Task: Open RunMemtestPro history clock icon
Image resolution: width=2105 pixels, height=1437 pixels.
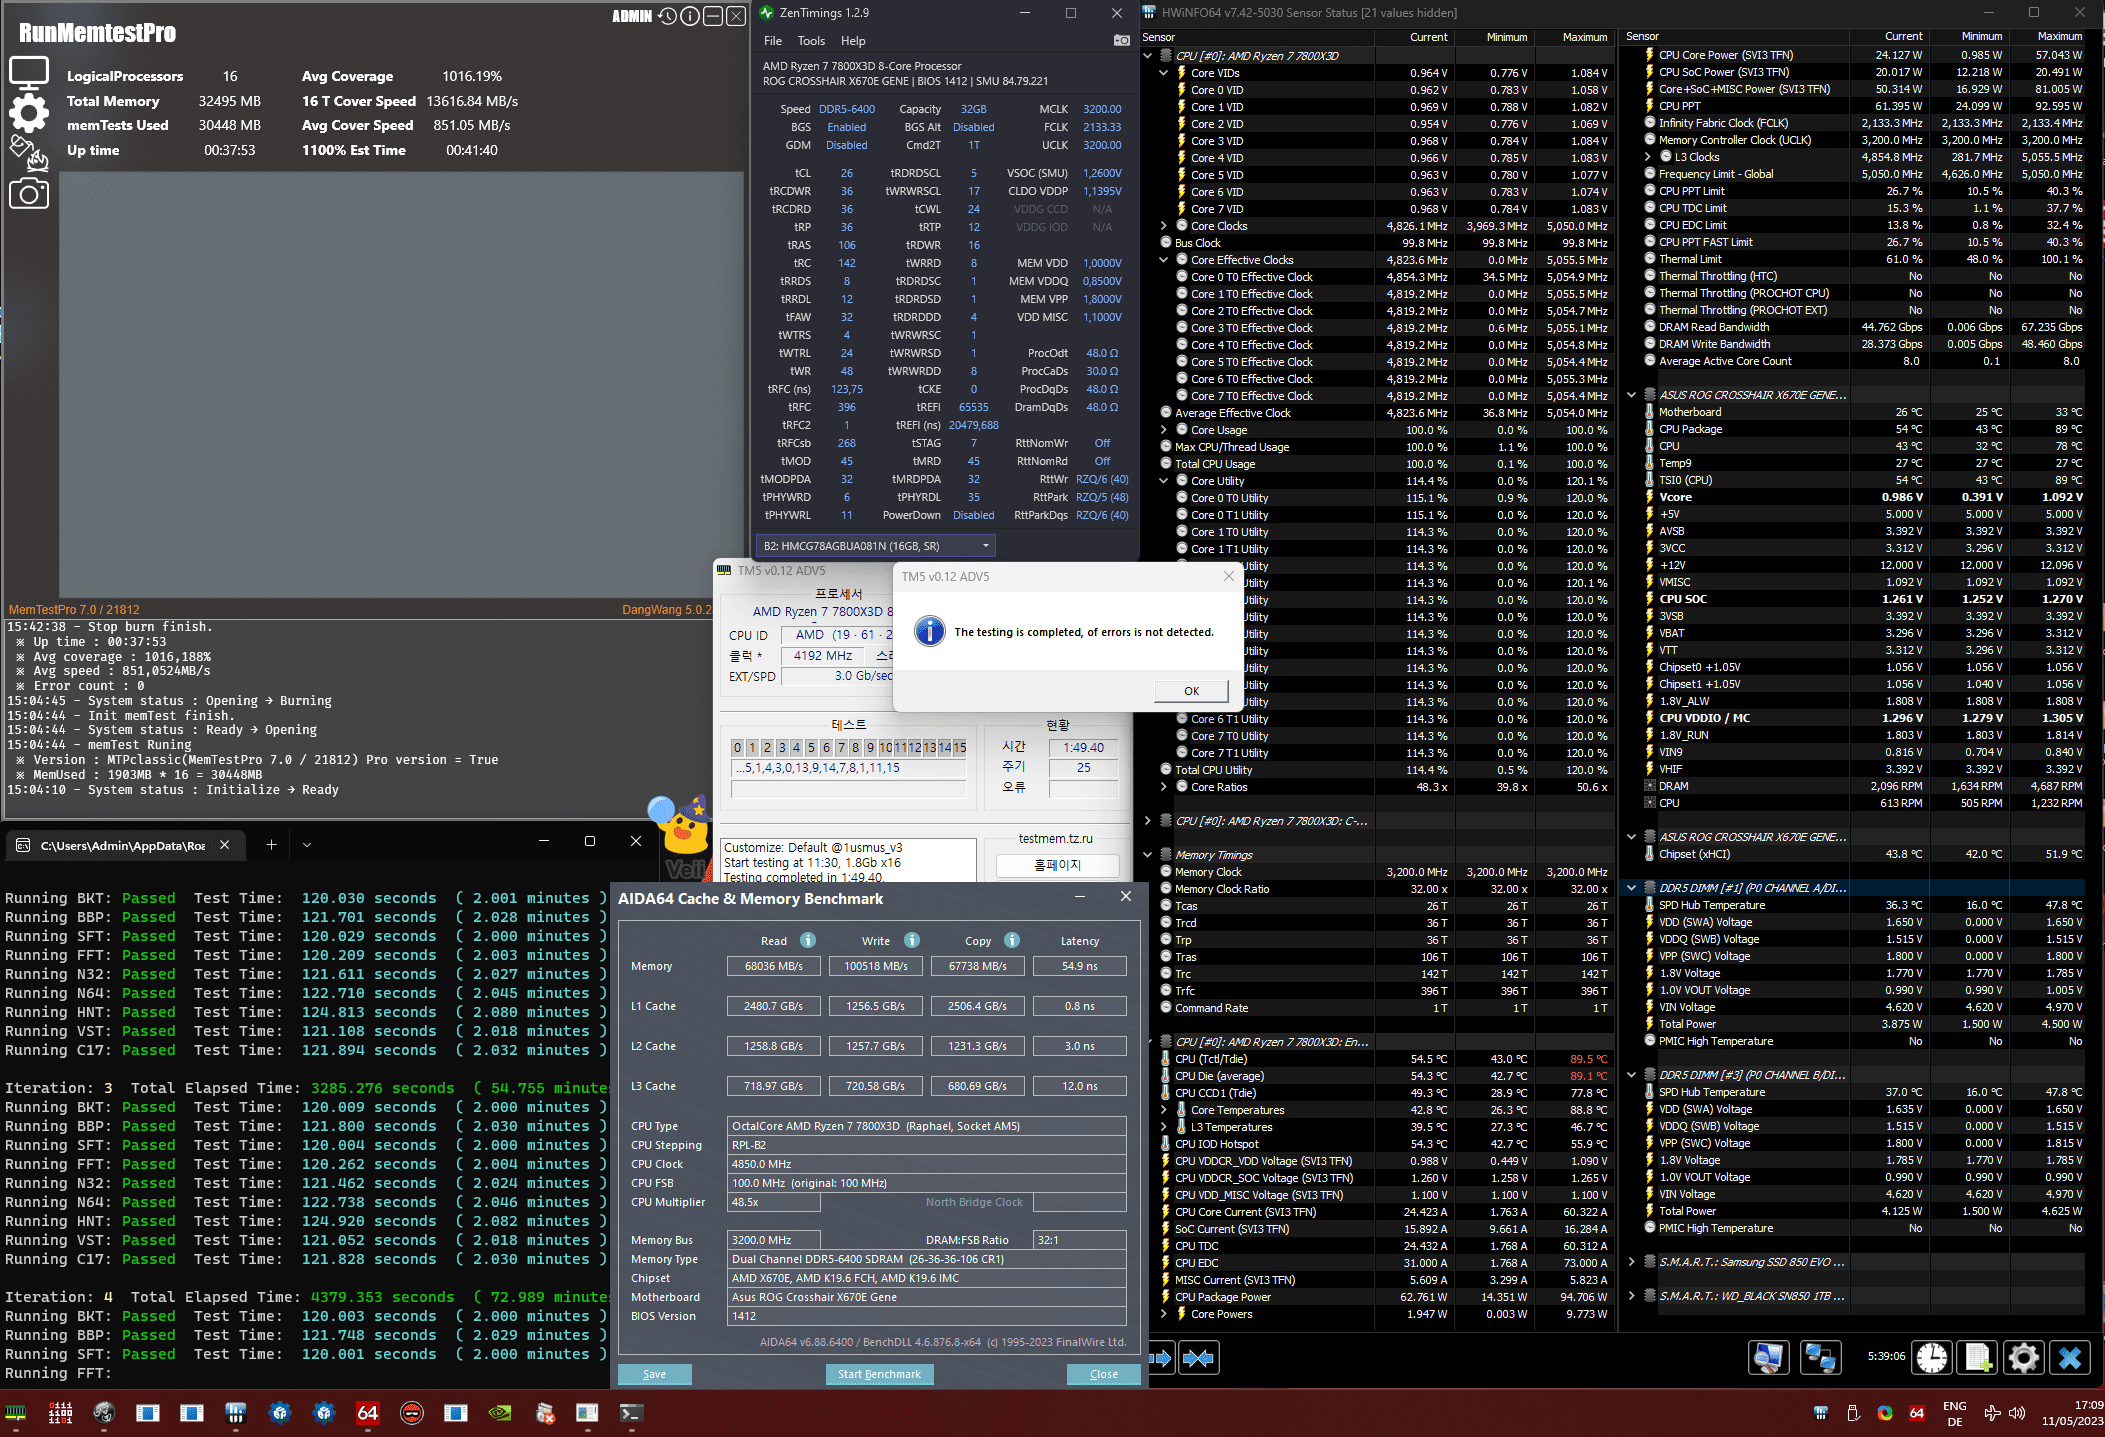Action: point(667,16)
